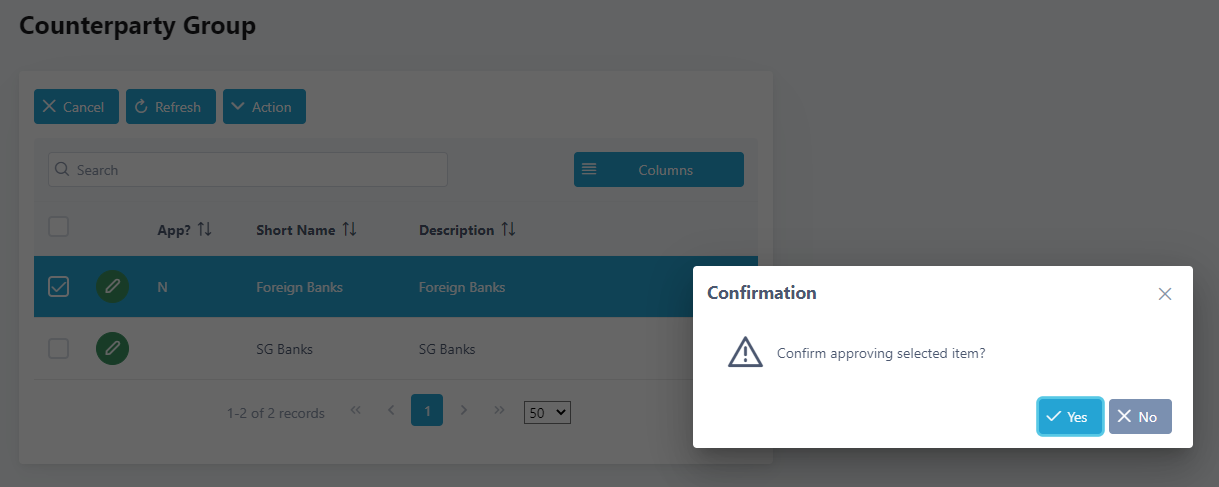Click the Search input field
The image size is (1219, 487).
coord(248,170)
